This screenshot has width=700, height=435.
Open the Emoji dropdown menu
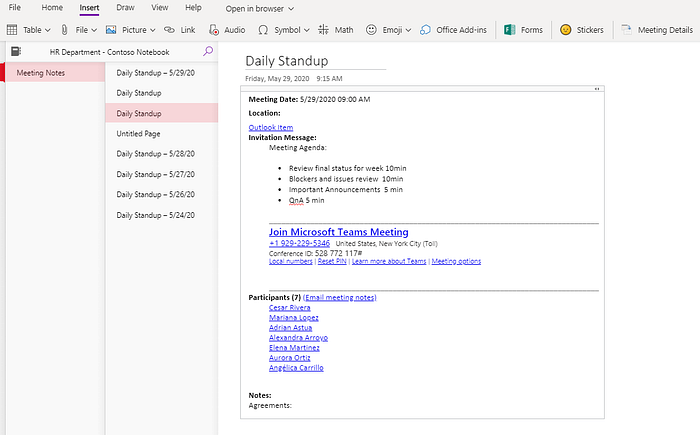point(408,30)
